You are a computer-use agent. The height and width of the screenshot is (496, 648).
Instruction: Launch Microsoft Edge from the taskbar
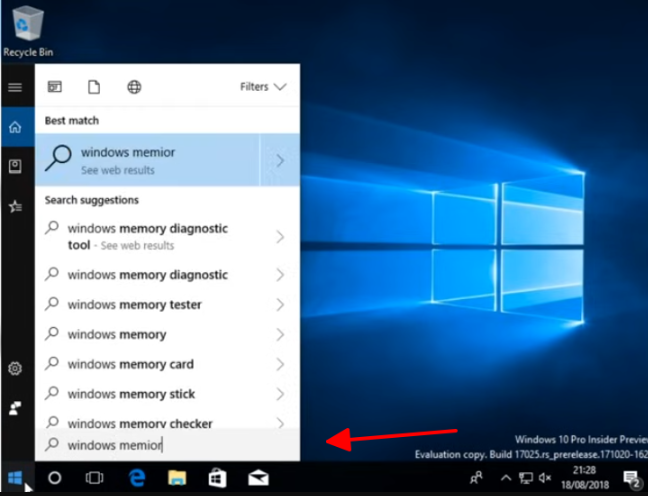click(137, 478)
